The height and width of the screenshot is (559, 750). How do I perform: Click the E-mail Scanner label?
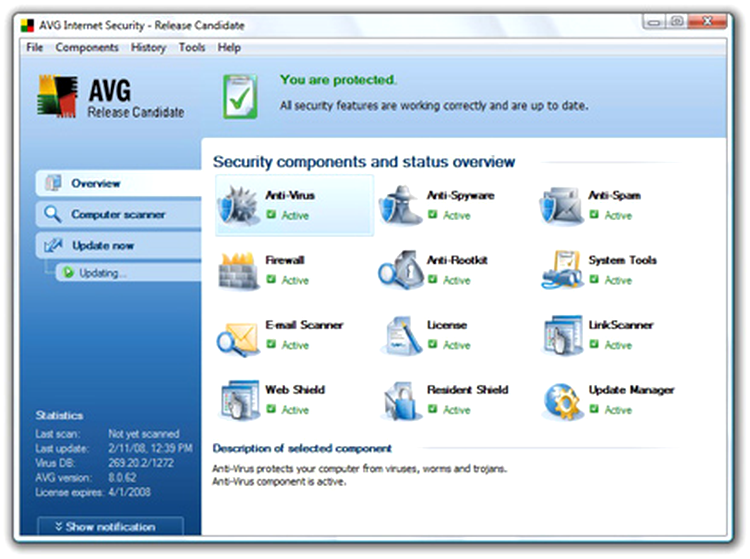[x=304, y=325]
